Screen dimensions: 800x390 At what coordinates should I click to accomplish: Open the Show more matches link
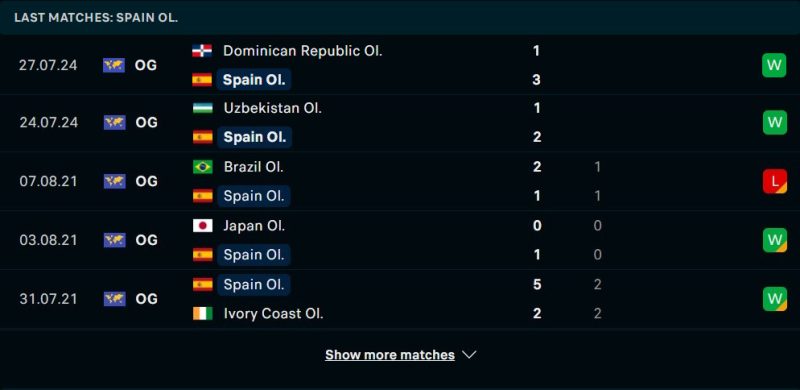[x=390, y=355]
